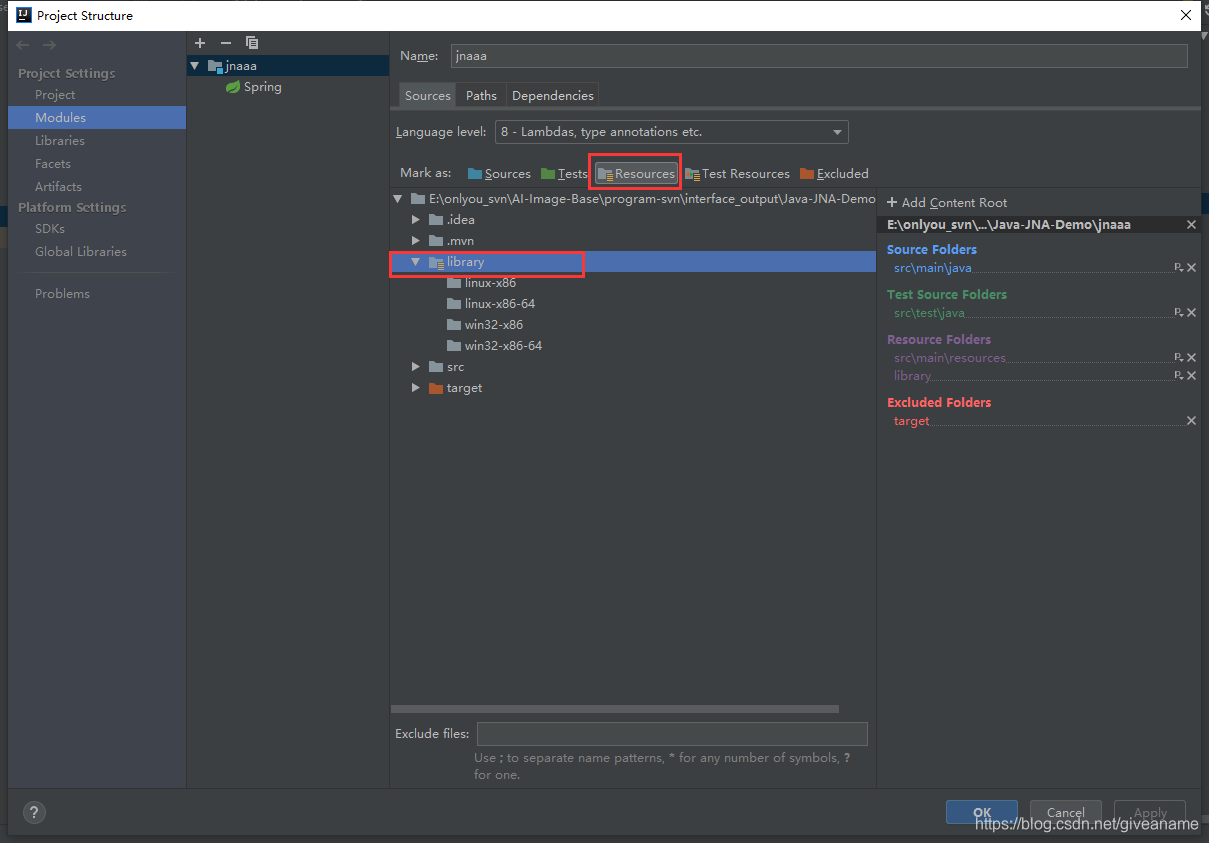Open Global Libraries settings
Screen dimensions: 1209x843
click(81, 252)
